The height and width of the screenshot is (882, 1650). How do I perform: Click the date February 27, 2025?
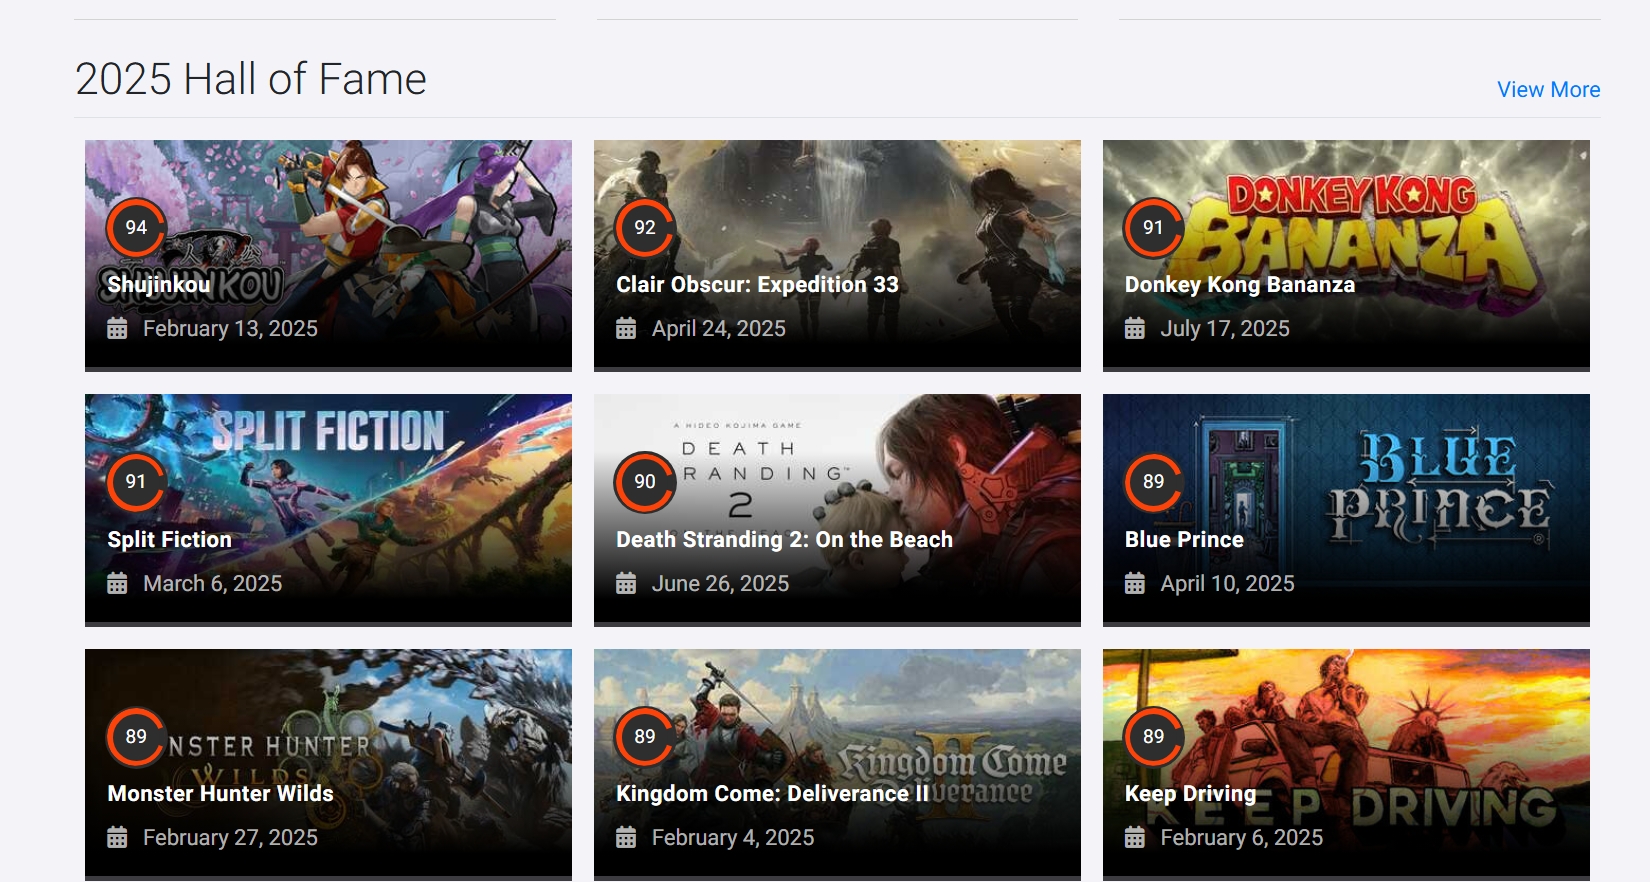[230, 838]
